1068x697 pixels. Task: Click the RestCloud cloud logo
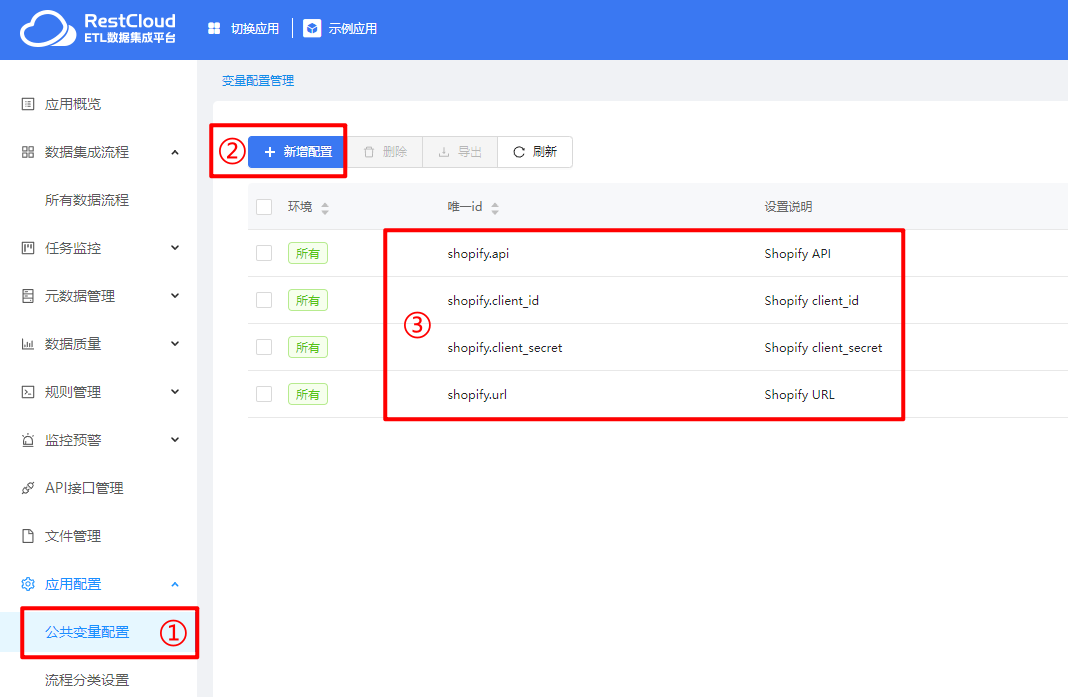(x=47, y=29)
